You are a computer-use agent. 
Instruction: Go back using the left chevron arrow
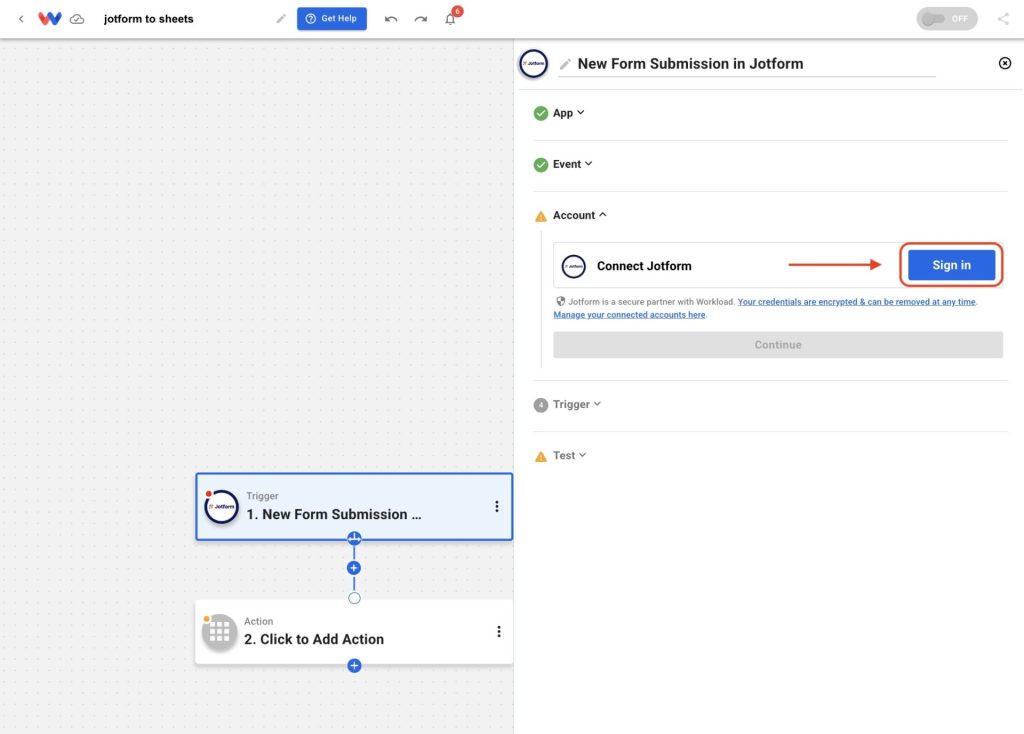pyautogui.click(x=21, y=19)
